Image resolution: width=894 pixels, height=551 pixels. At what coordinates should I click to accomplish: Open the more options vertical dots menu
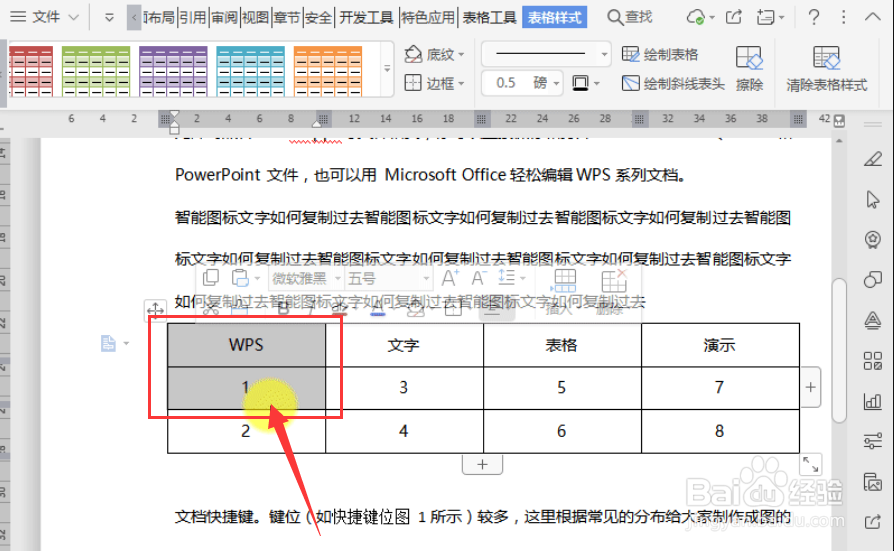pyautogui.click(x=843, y=17)
